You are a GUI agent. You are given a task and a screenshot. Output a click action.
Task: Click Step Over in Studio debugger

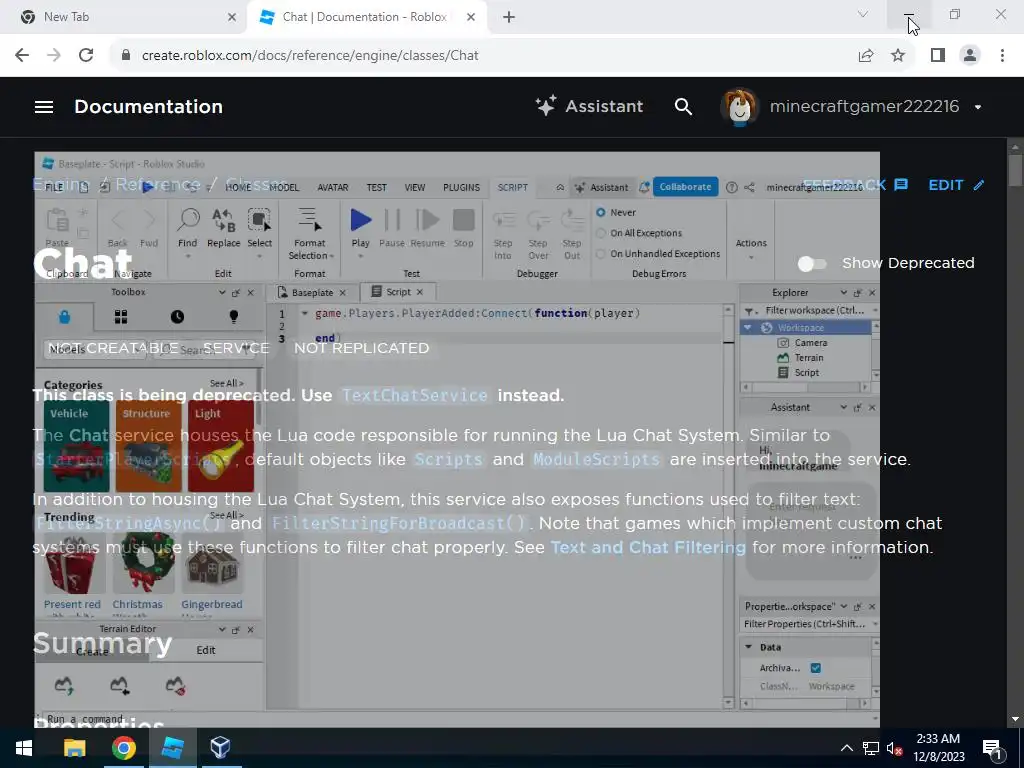coord(538,235)
